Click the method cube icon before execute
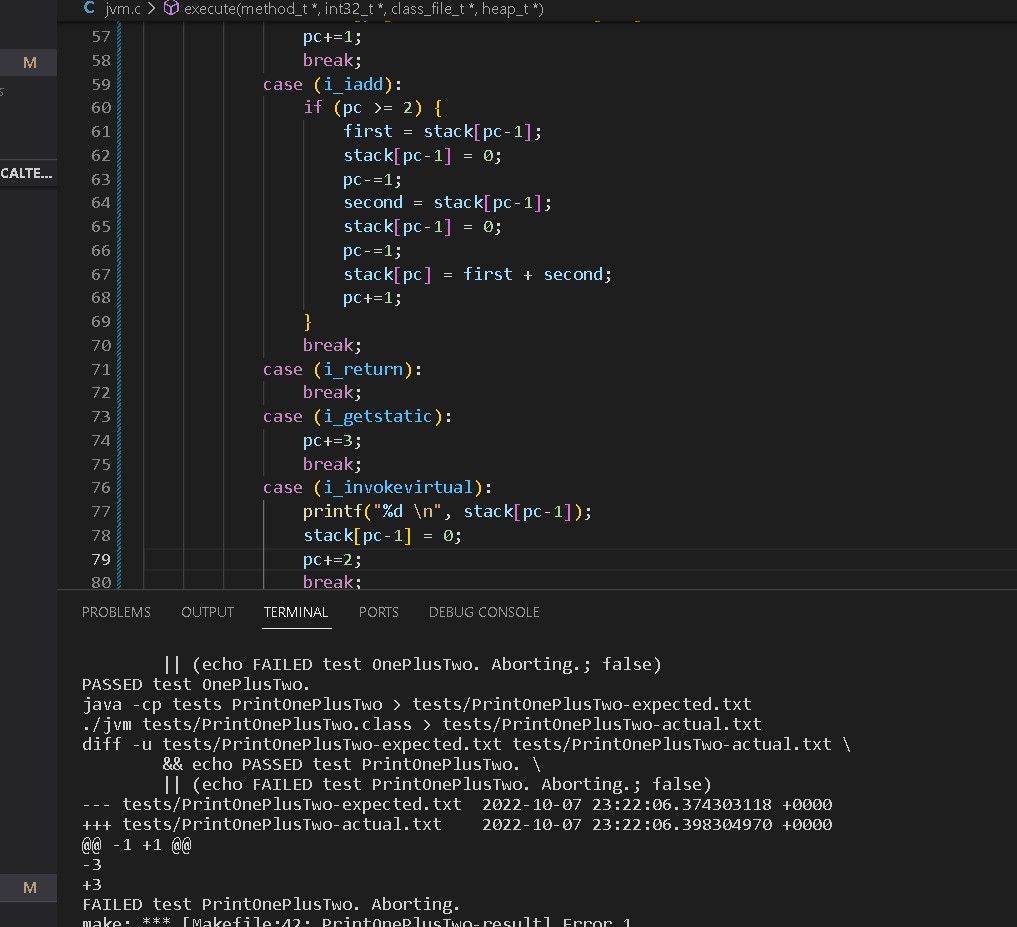This screenshot has width=1017, height=927. (x=171, y=9)
